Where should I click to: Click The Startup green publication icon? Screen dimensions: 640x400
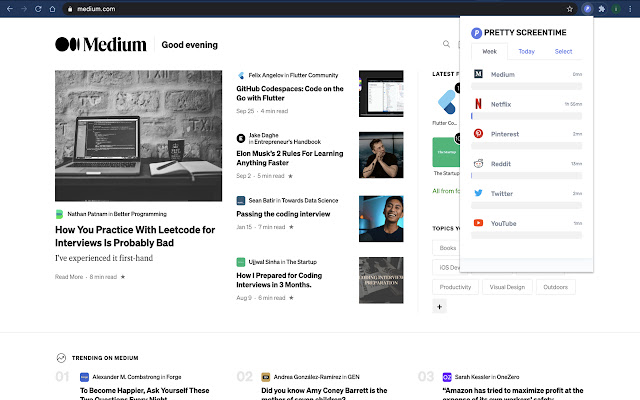pyautogui.click(x=446, y=152)
